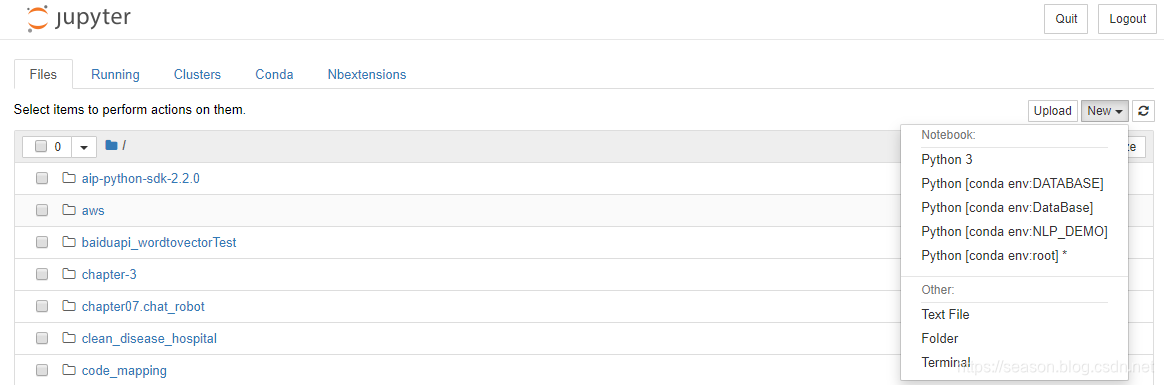1164x385 pixels.
Task: Open the selection filter dropdown arrow
Action: point(84,147)
